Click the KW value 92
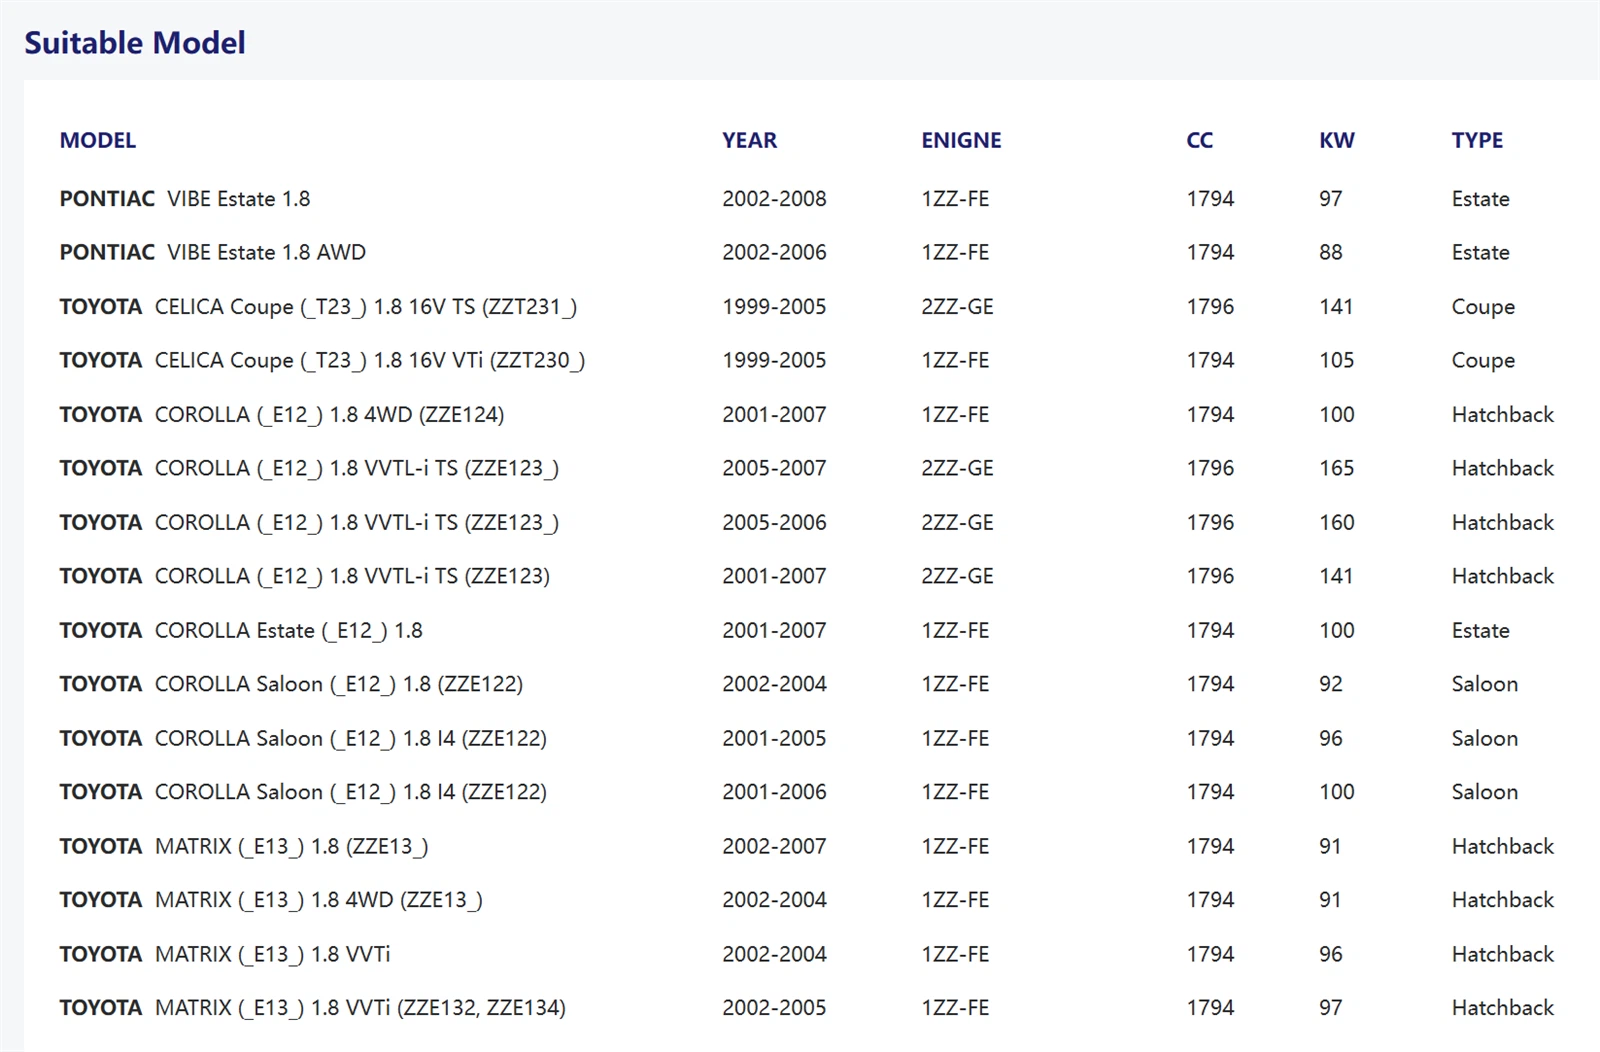This screenshot has width=1600, height=1052. pyautogui.click(x=1331, y=685)
